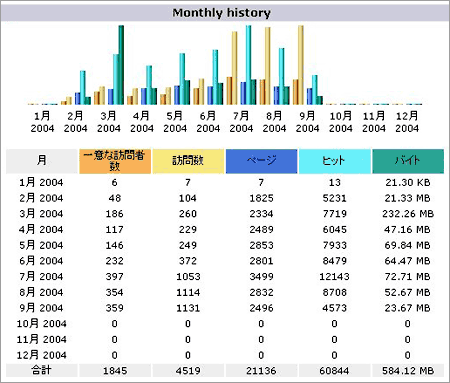
Task: Click the 60844 total hits cell
Action: (x=334, y=371)
